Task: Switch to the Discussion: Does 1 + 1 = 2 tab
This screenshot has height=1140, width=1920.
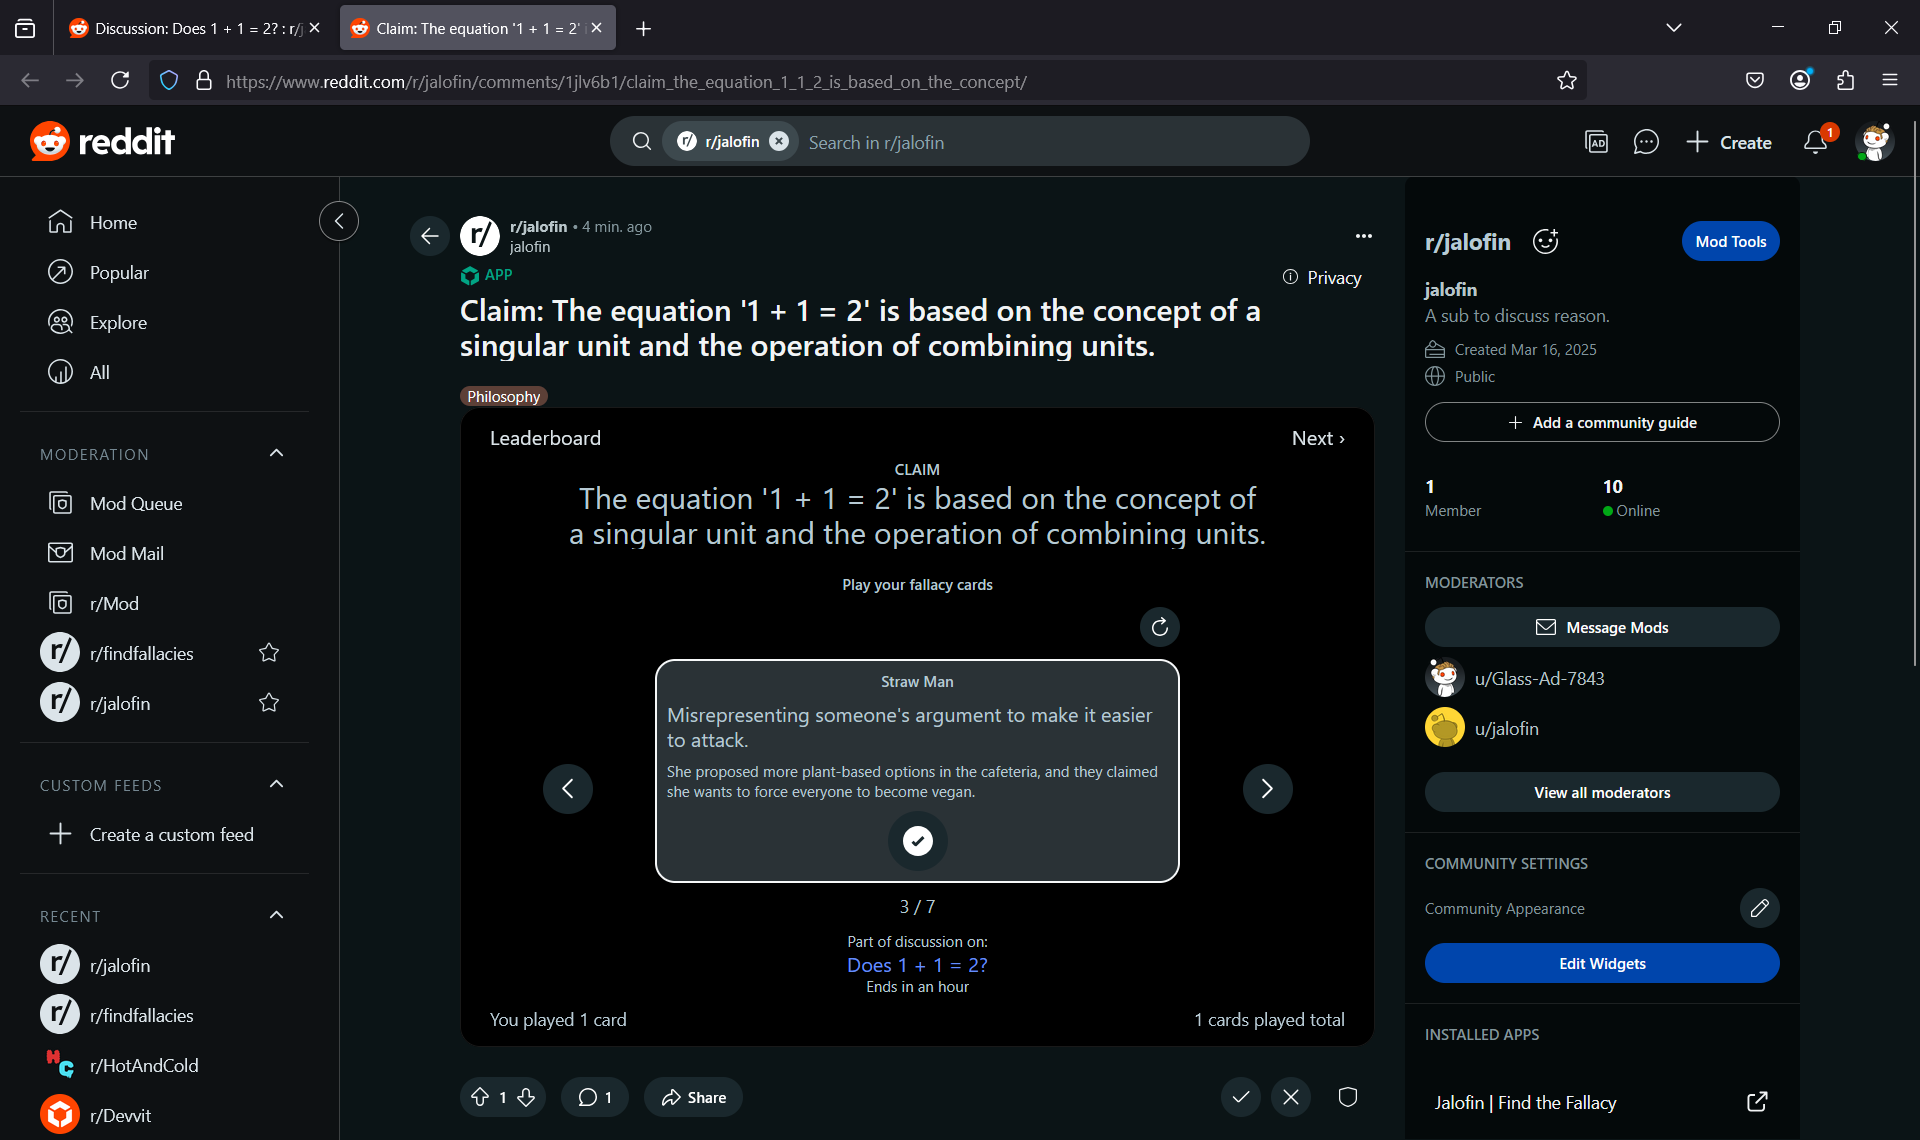Action: (x=190, y=28)
